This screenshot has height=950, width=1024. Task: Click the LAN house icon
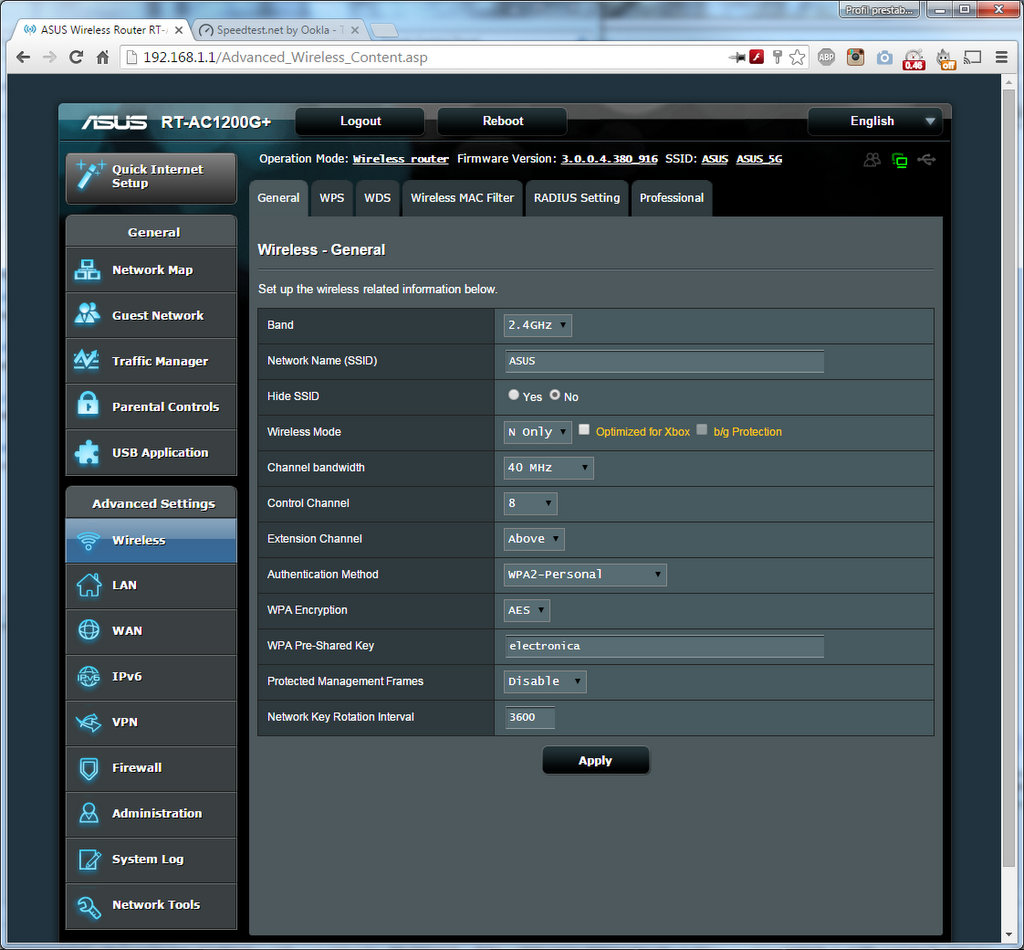[x=89, y=584]
